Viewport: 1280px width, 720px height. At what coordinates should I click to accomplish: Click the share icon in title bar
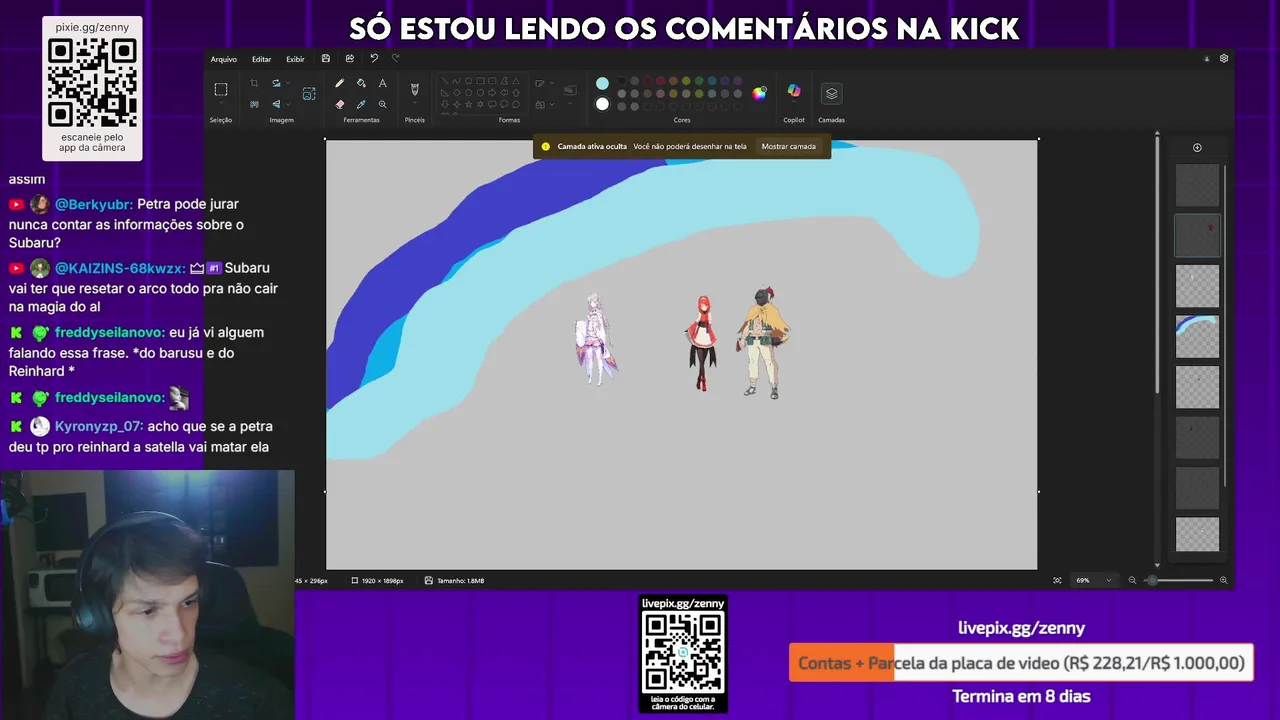(x=349, y=59)
